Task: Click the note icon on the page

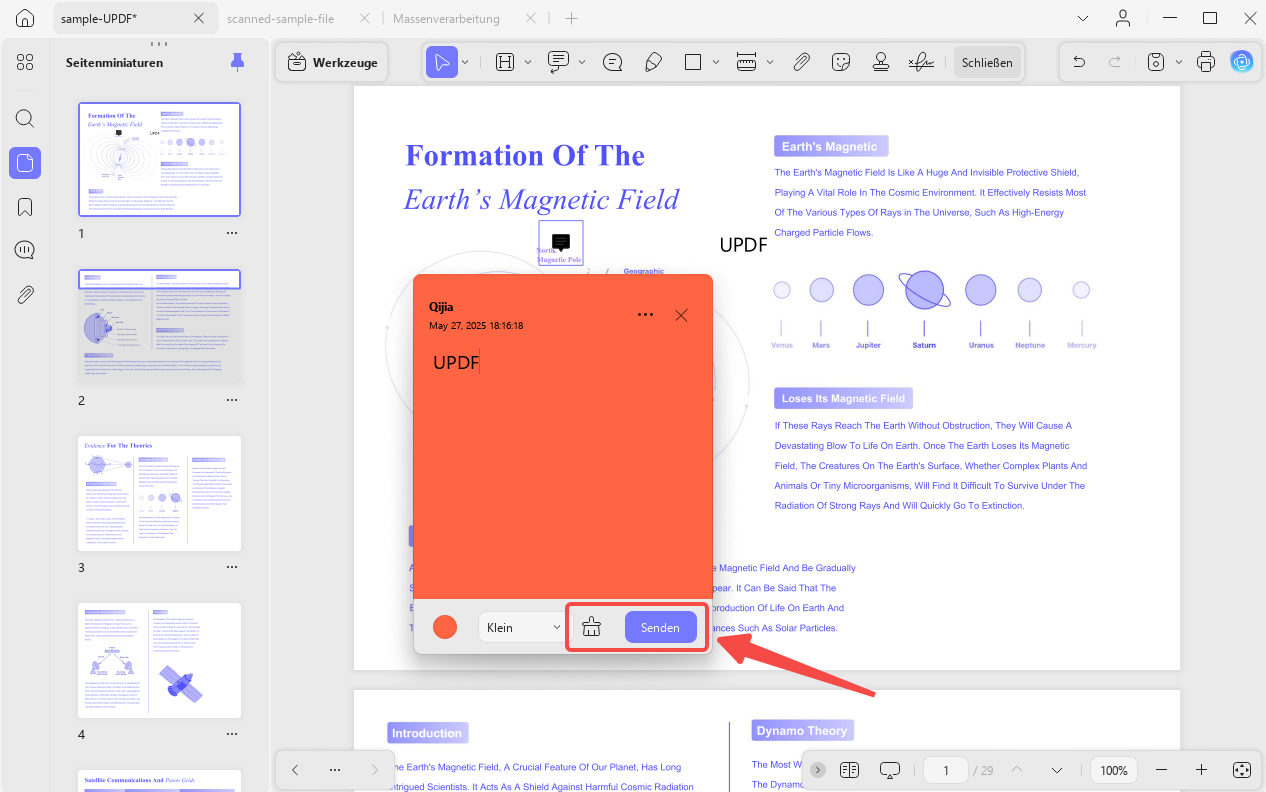Action: pyautogui.click(x=561, y=242)
